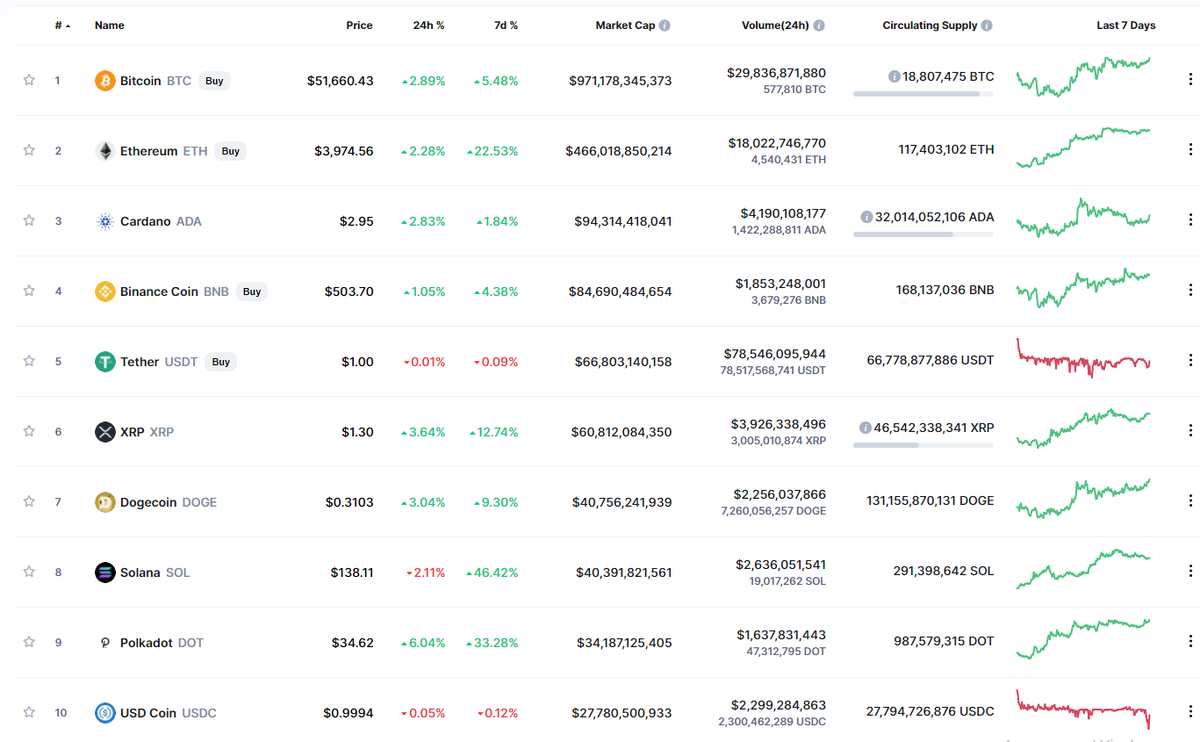Sort by Market Cap column header

tap(626, 25)
